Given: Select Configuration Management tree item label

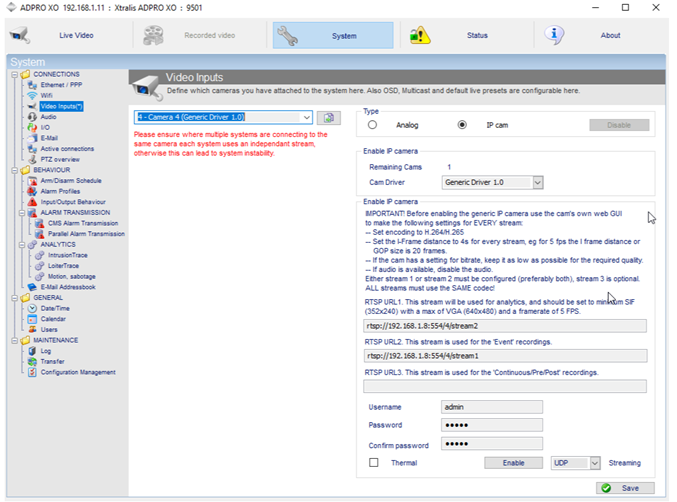Looking at the screenshot, I should click(78, 372).
